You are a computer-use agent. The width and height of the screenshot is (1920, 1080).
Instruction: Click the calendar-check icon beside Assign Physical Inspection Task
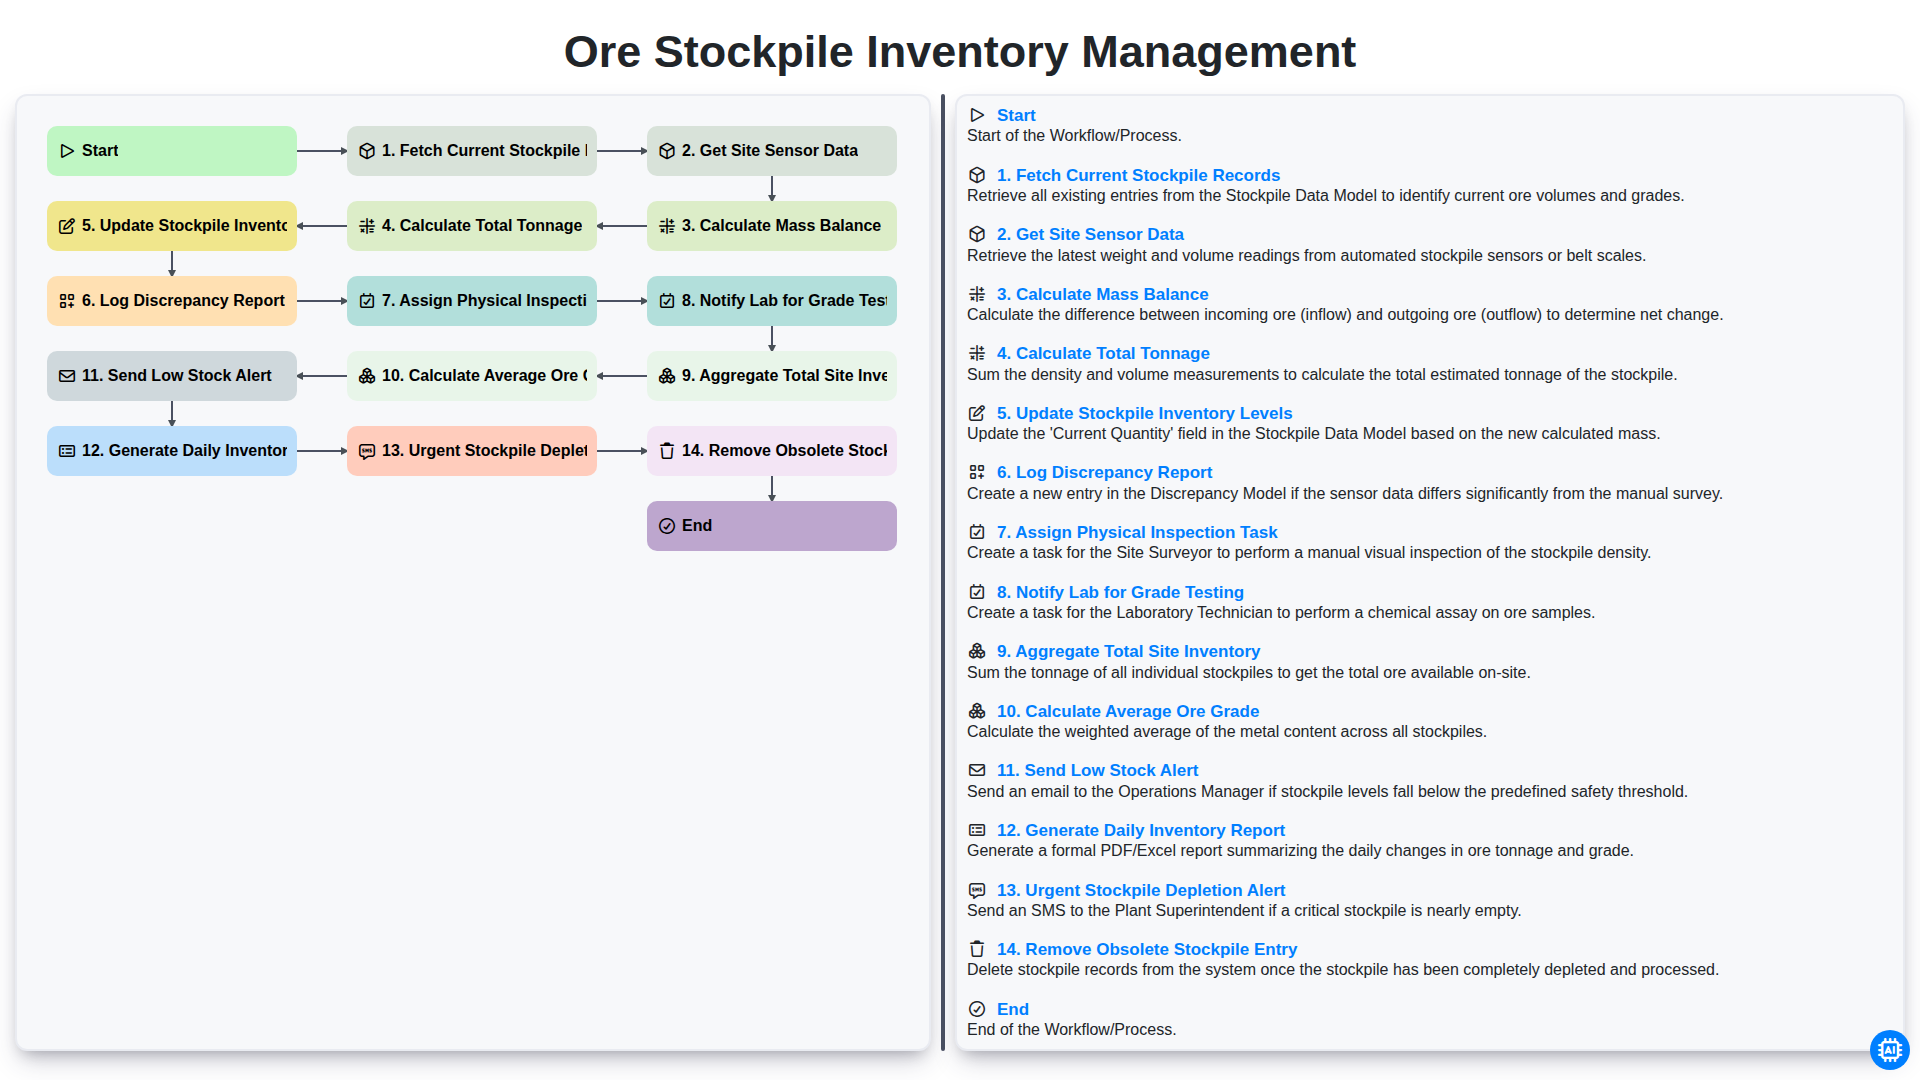pos(977,532)
